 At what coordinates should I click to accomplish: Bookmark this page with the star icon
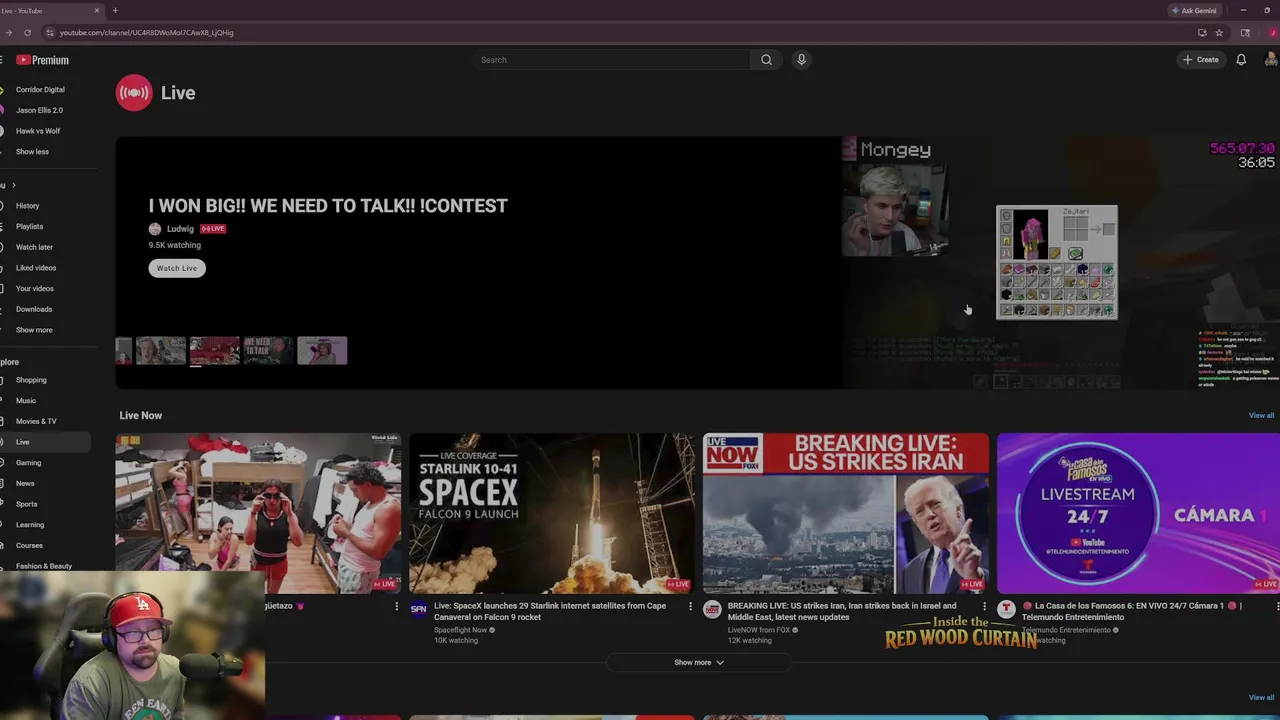pyautogui.click(x=1219, y=32)
